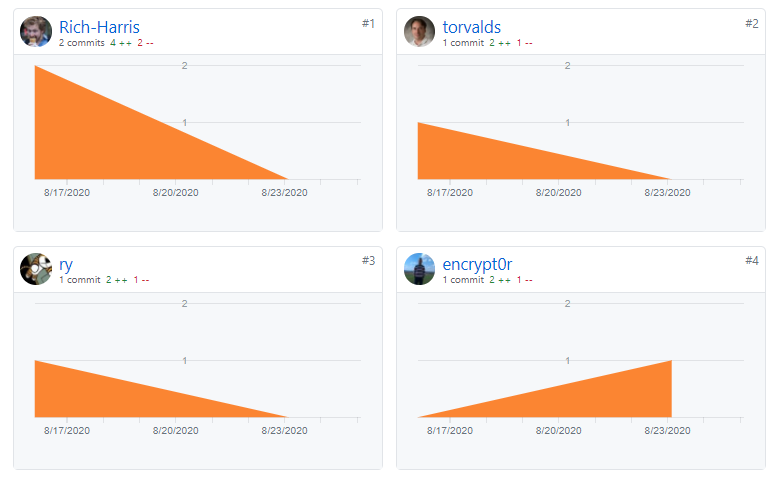Open torvalds avatar image
Image resolution: width=780 pixels, height=479 pixels.
[419, 31]
